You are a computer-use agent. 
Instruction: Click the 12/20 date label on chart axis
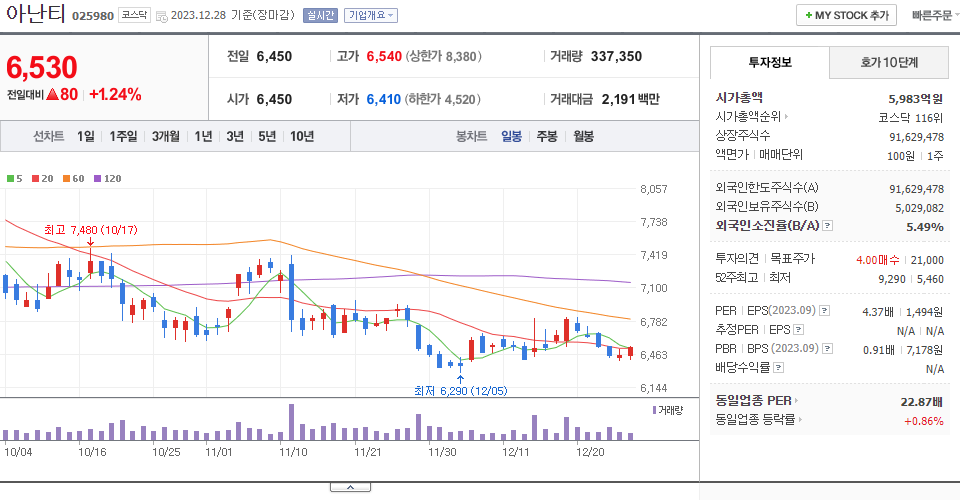(x=590, y=452)
